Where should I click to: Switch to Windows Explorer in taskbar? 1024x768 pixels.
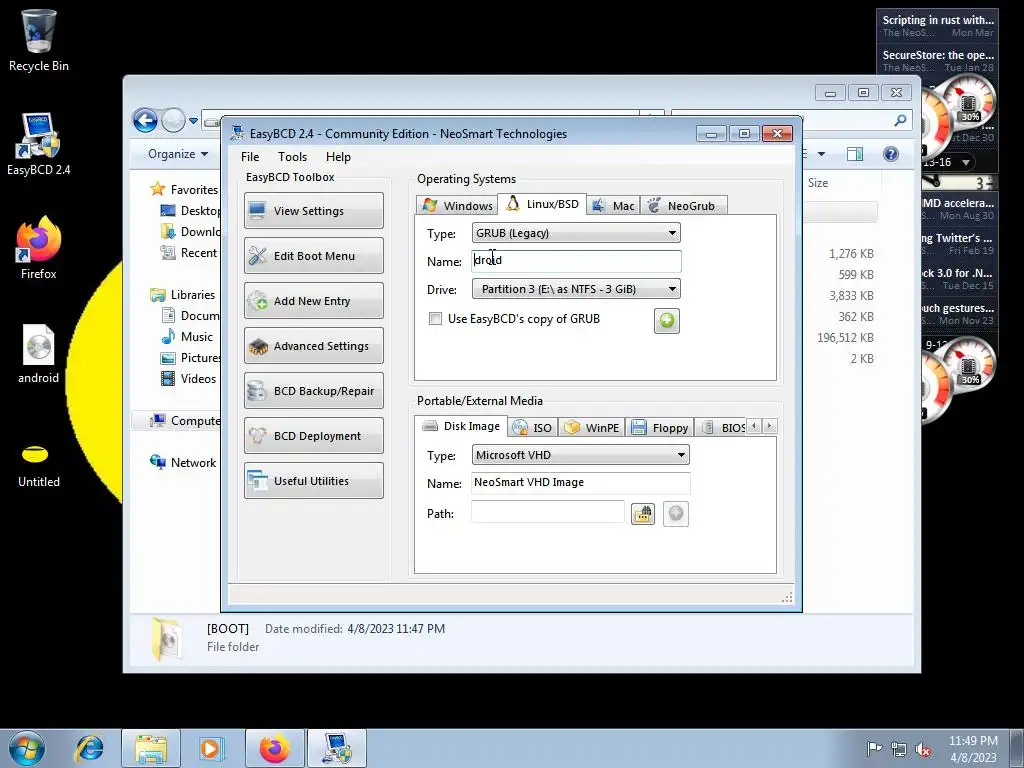[x=151, y=748]
